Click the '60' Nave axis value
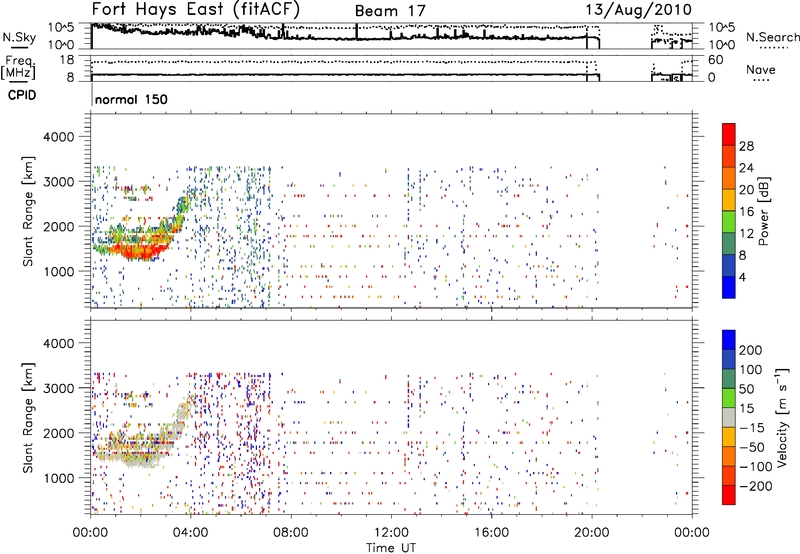The height and width of the screenshot is (554, 800). 715,60
